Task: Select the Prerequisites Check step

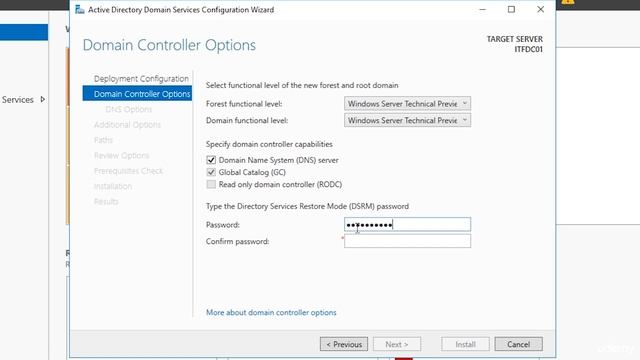Action: click(128, 171)
